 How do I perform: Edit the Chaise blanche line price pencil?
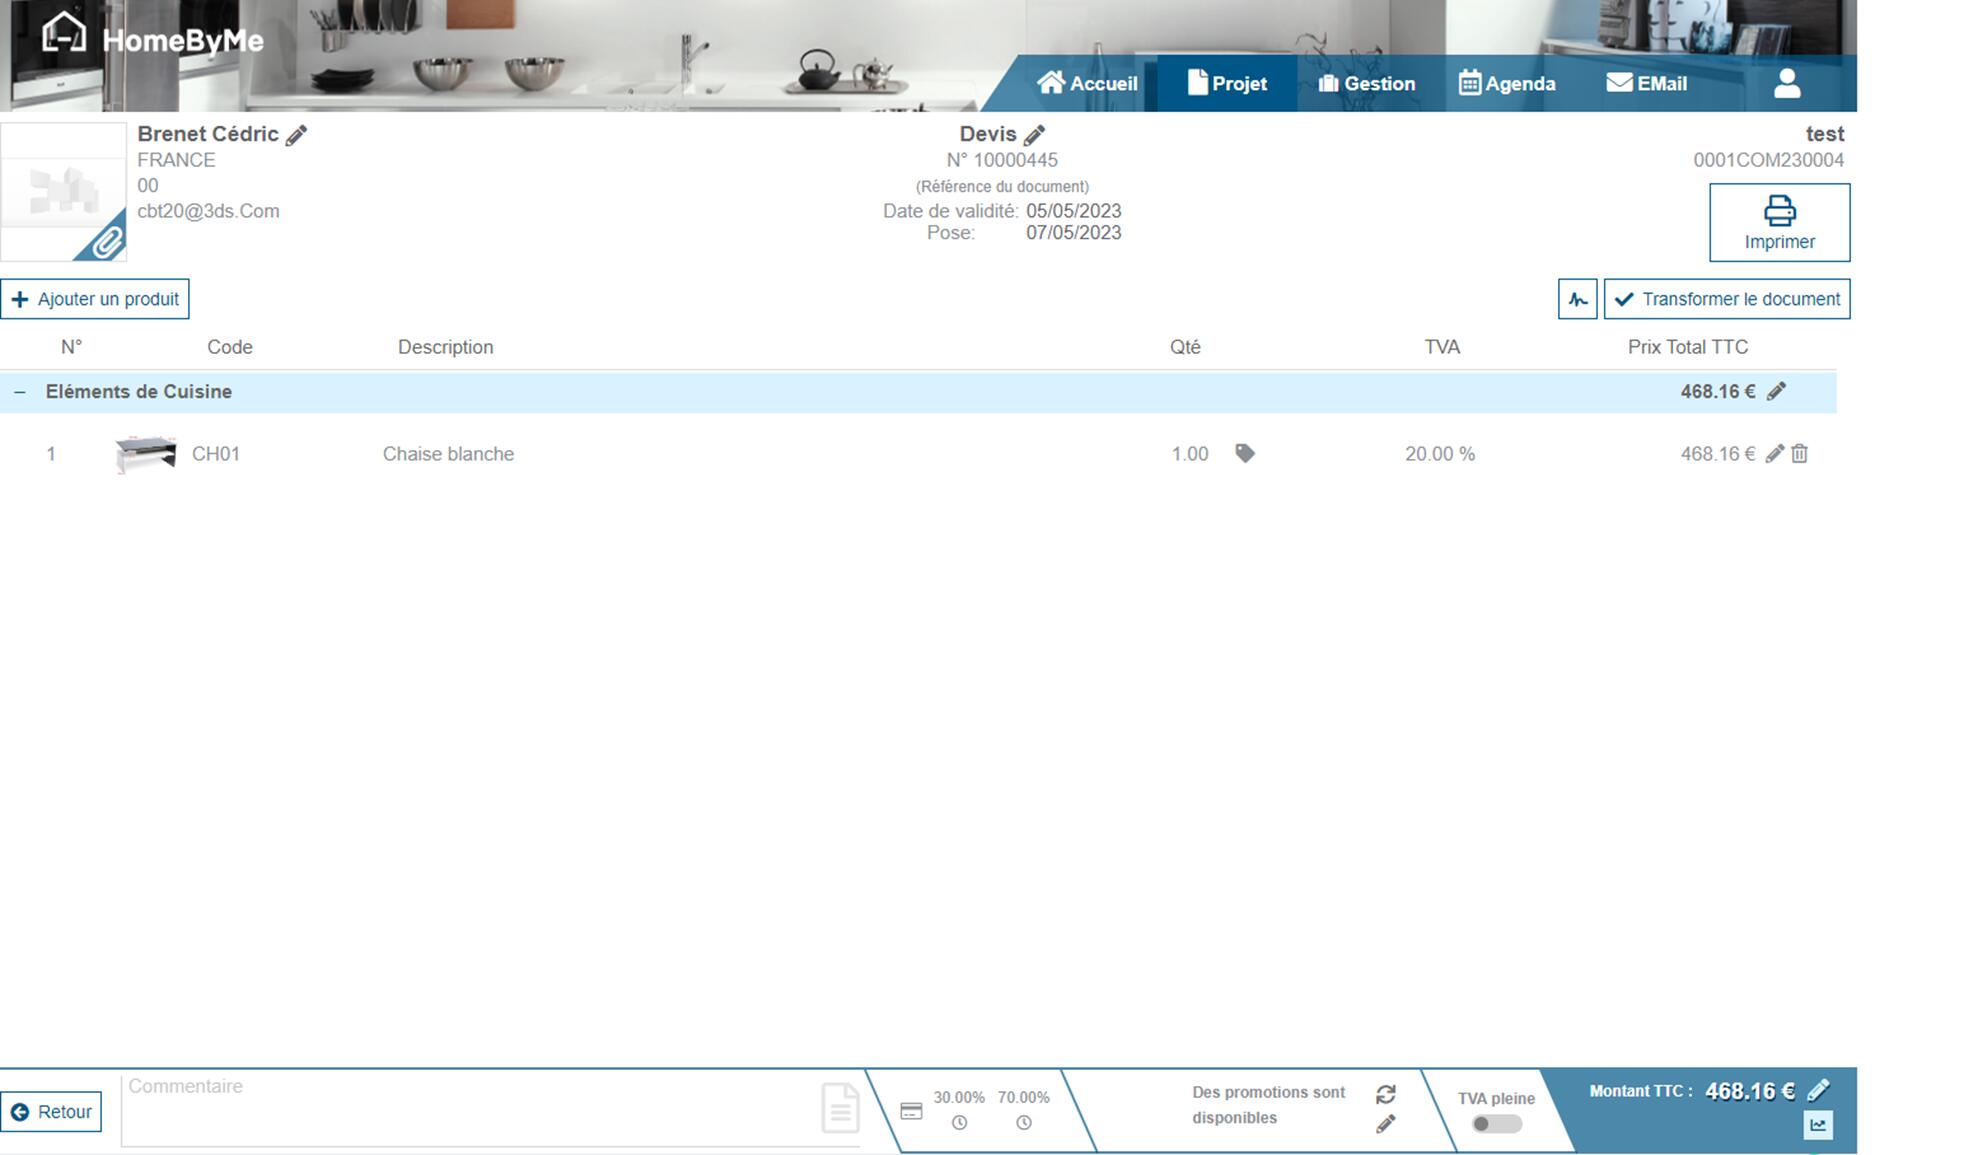tap(1774, 454)
